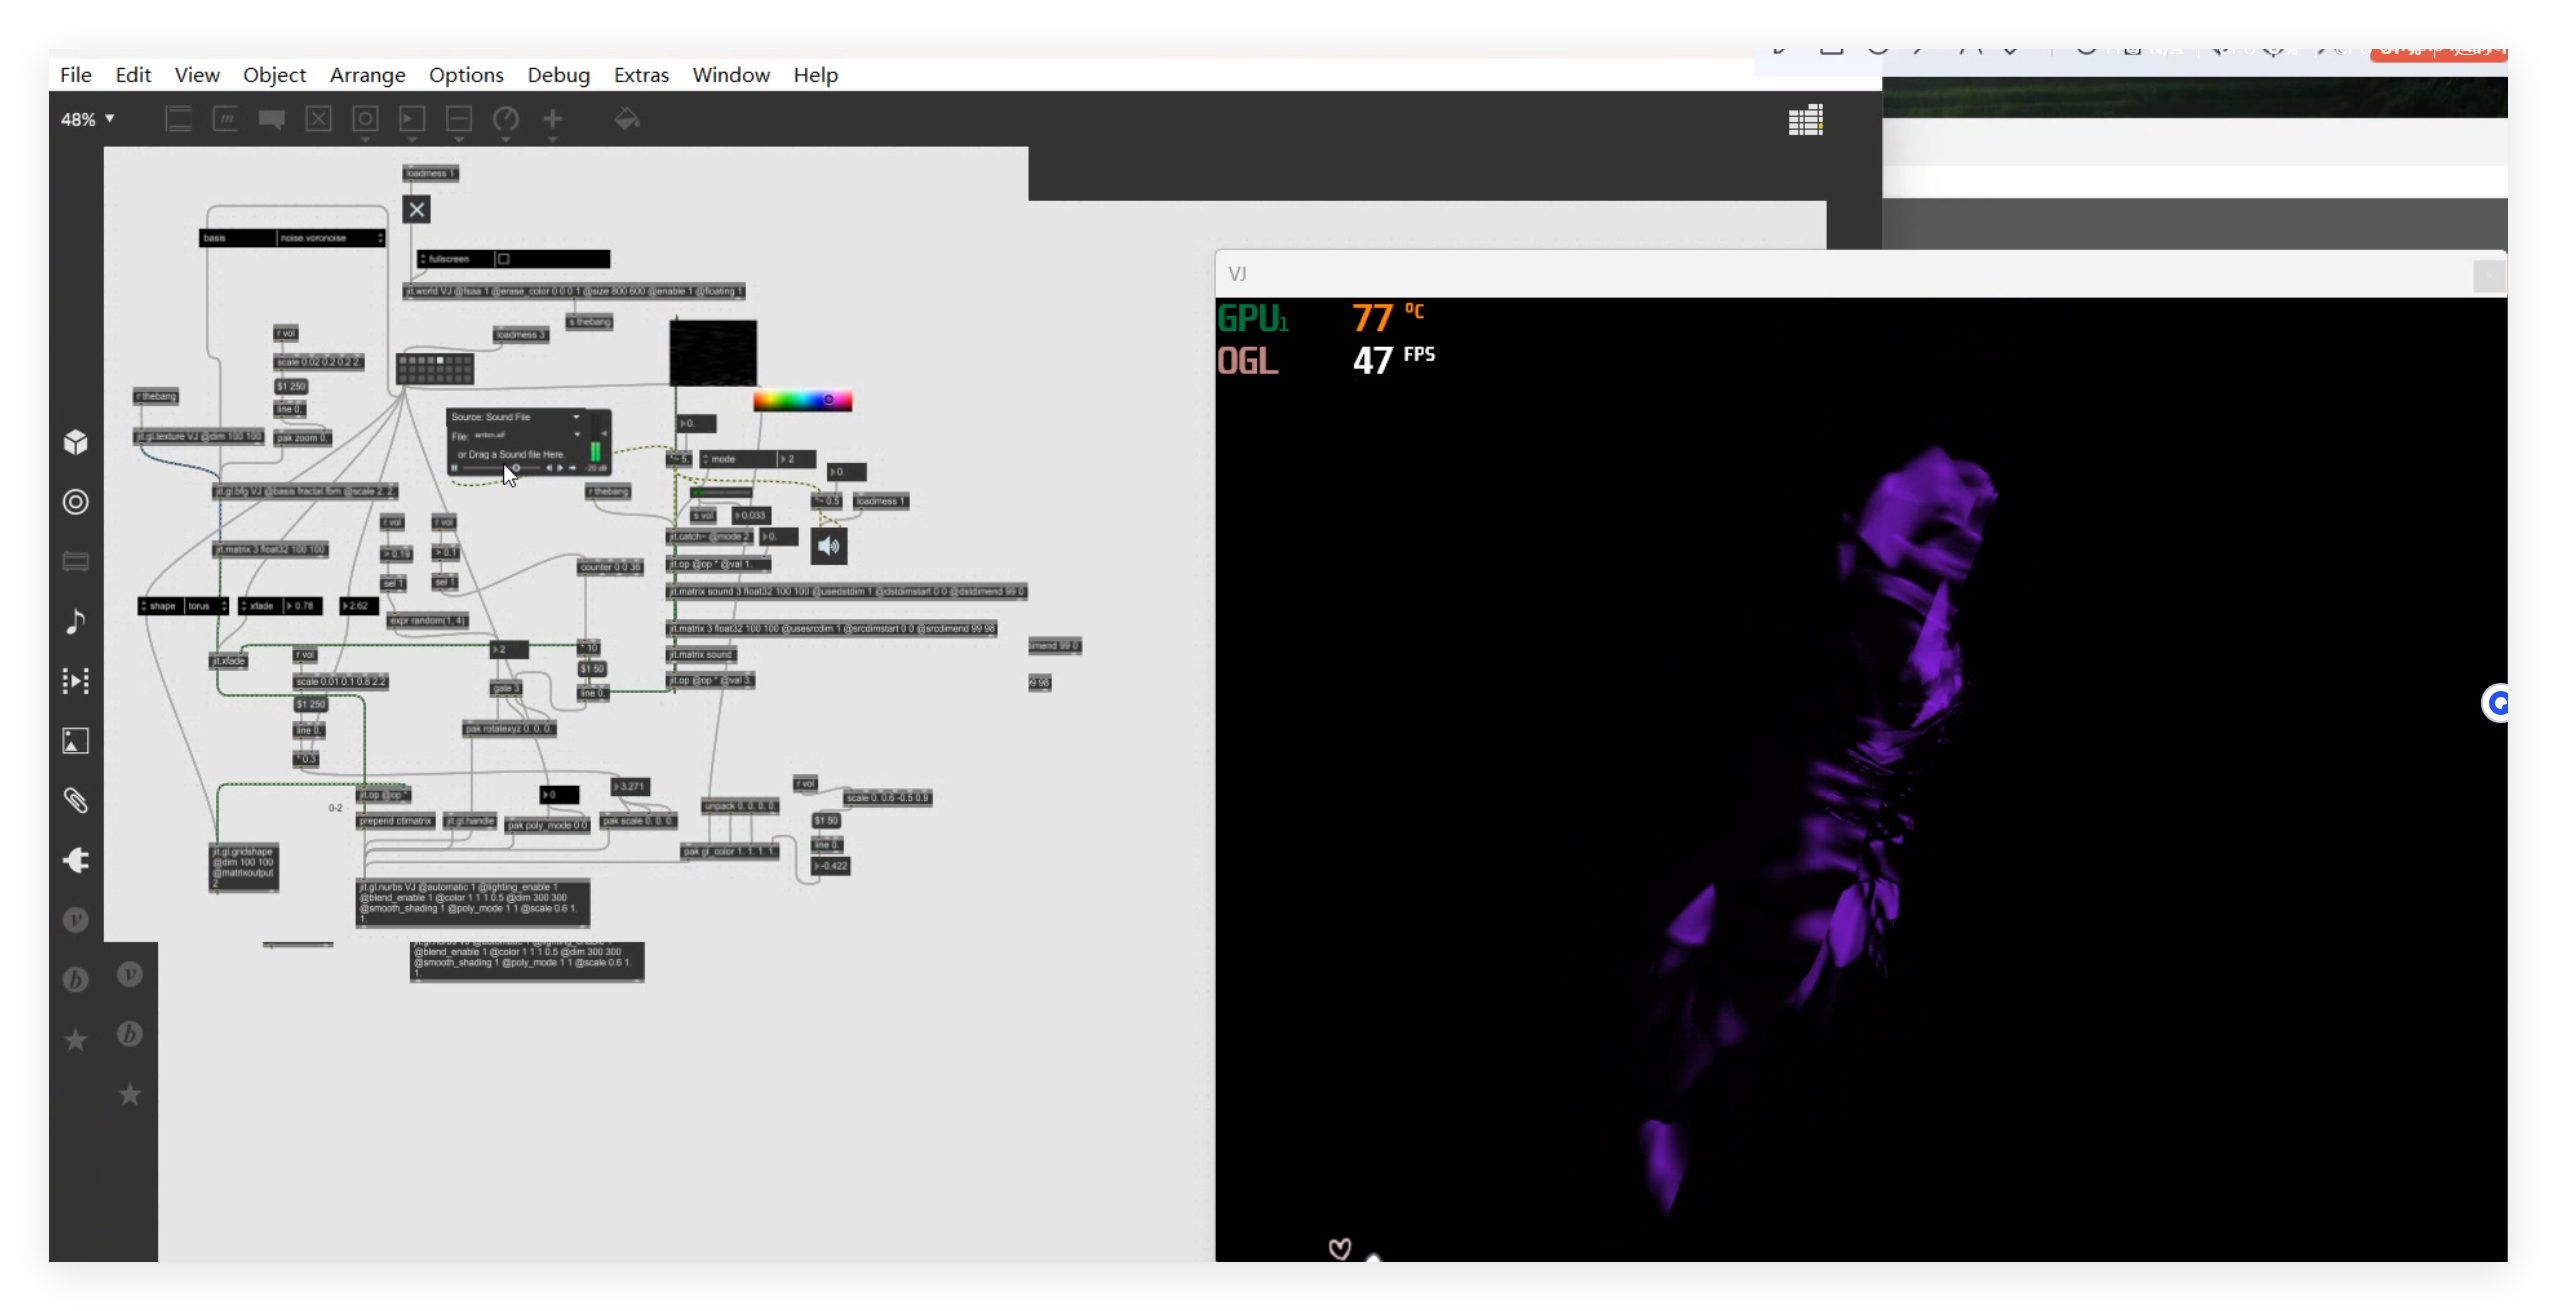Open the paint bucket format palette
This screenshot has height=1311, width=2557.
point(627,119)
